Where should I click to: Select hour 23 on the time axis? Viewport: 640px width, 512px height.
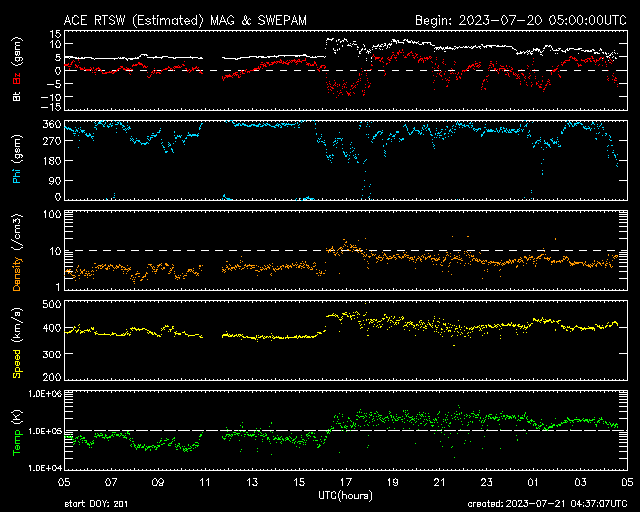[487, 482]
